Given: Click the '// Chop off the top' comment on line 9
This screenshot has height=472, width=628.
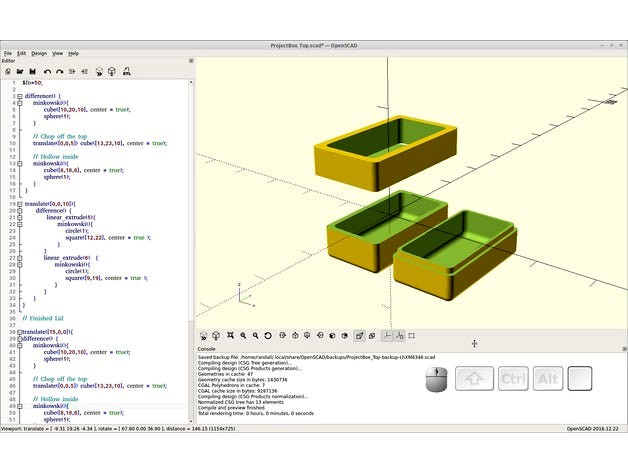Looking at the screenshot, I should pos(60,136).
